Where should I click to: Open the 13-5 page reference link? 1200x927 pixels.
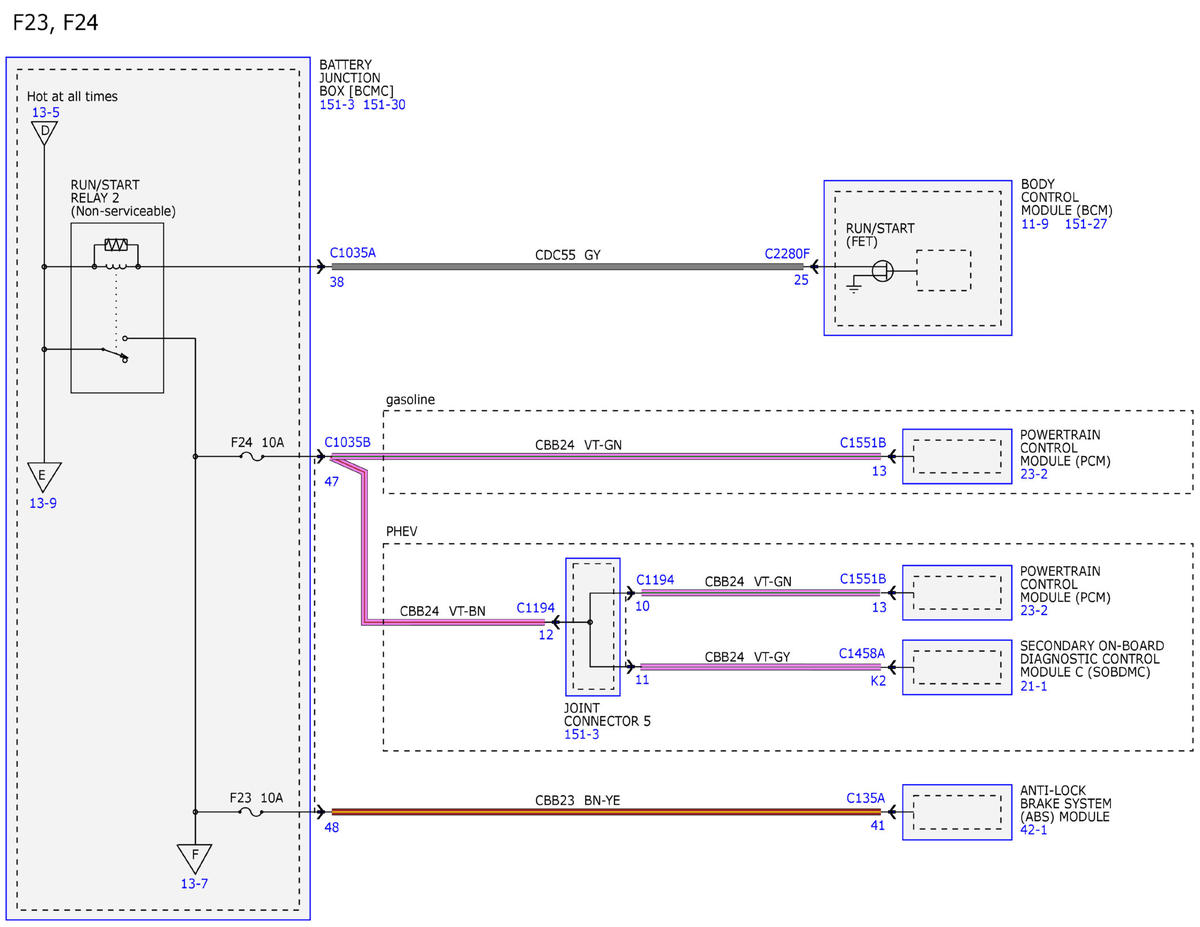pos(45,113)
